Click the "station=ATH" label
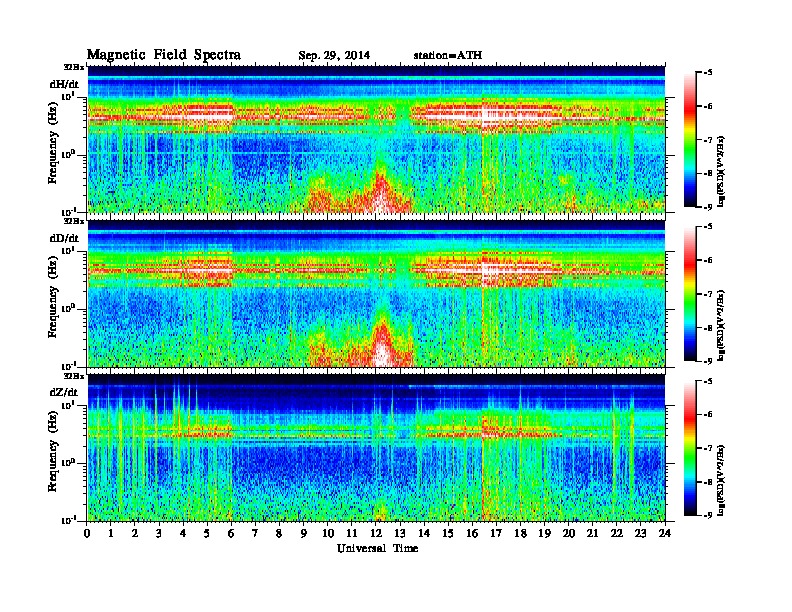This screenshot has height=612, width=792. pyautogui.click(x=448, y=55)
